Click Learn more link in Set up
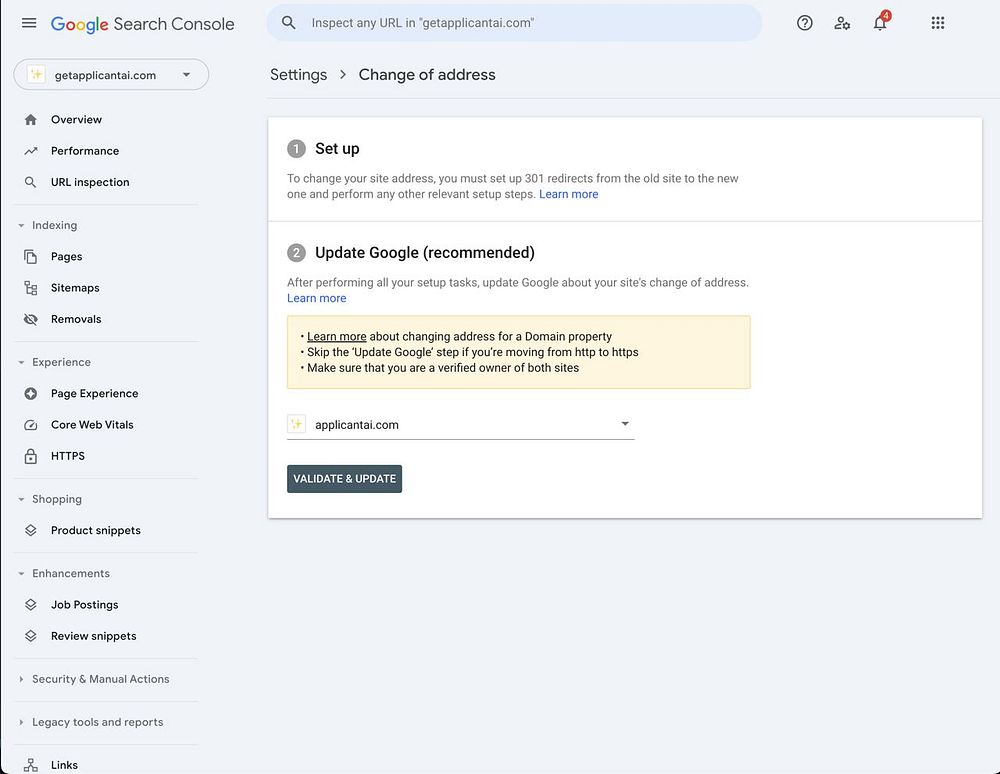 pos(568,194)
